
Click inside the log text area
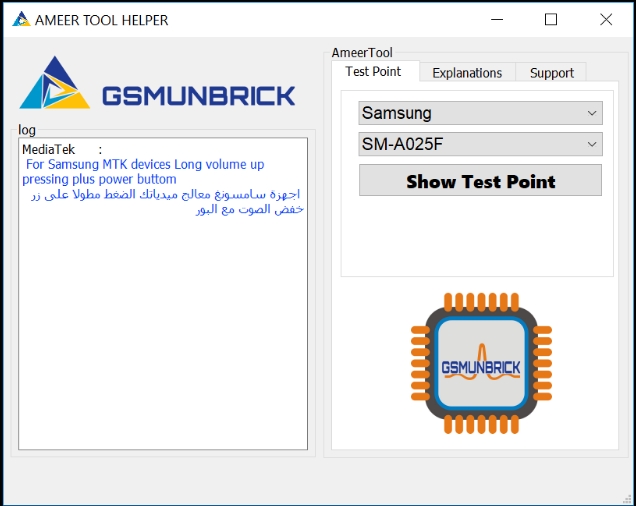(x=163, y=294)
